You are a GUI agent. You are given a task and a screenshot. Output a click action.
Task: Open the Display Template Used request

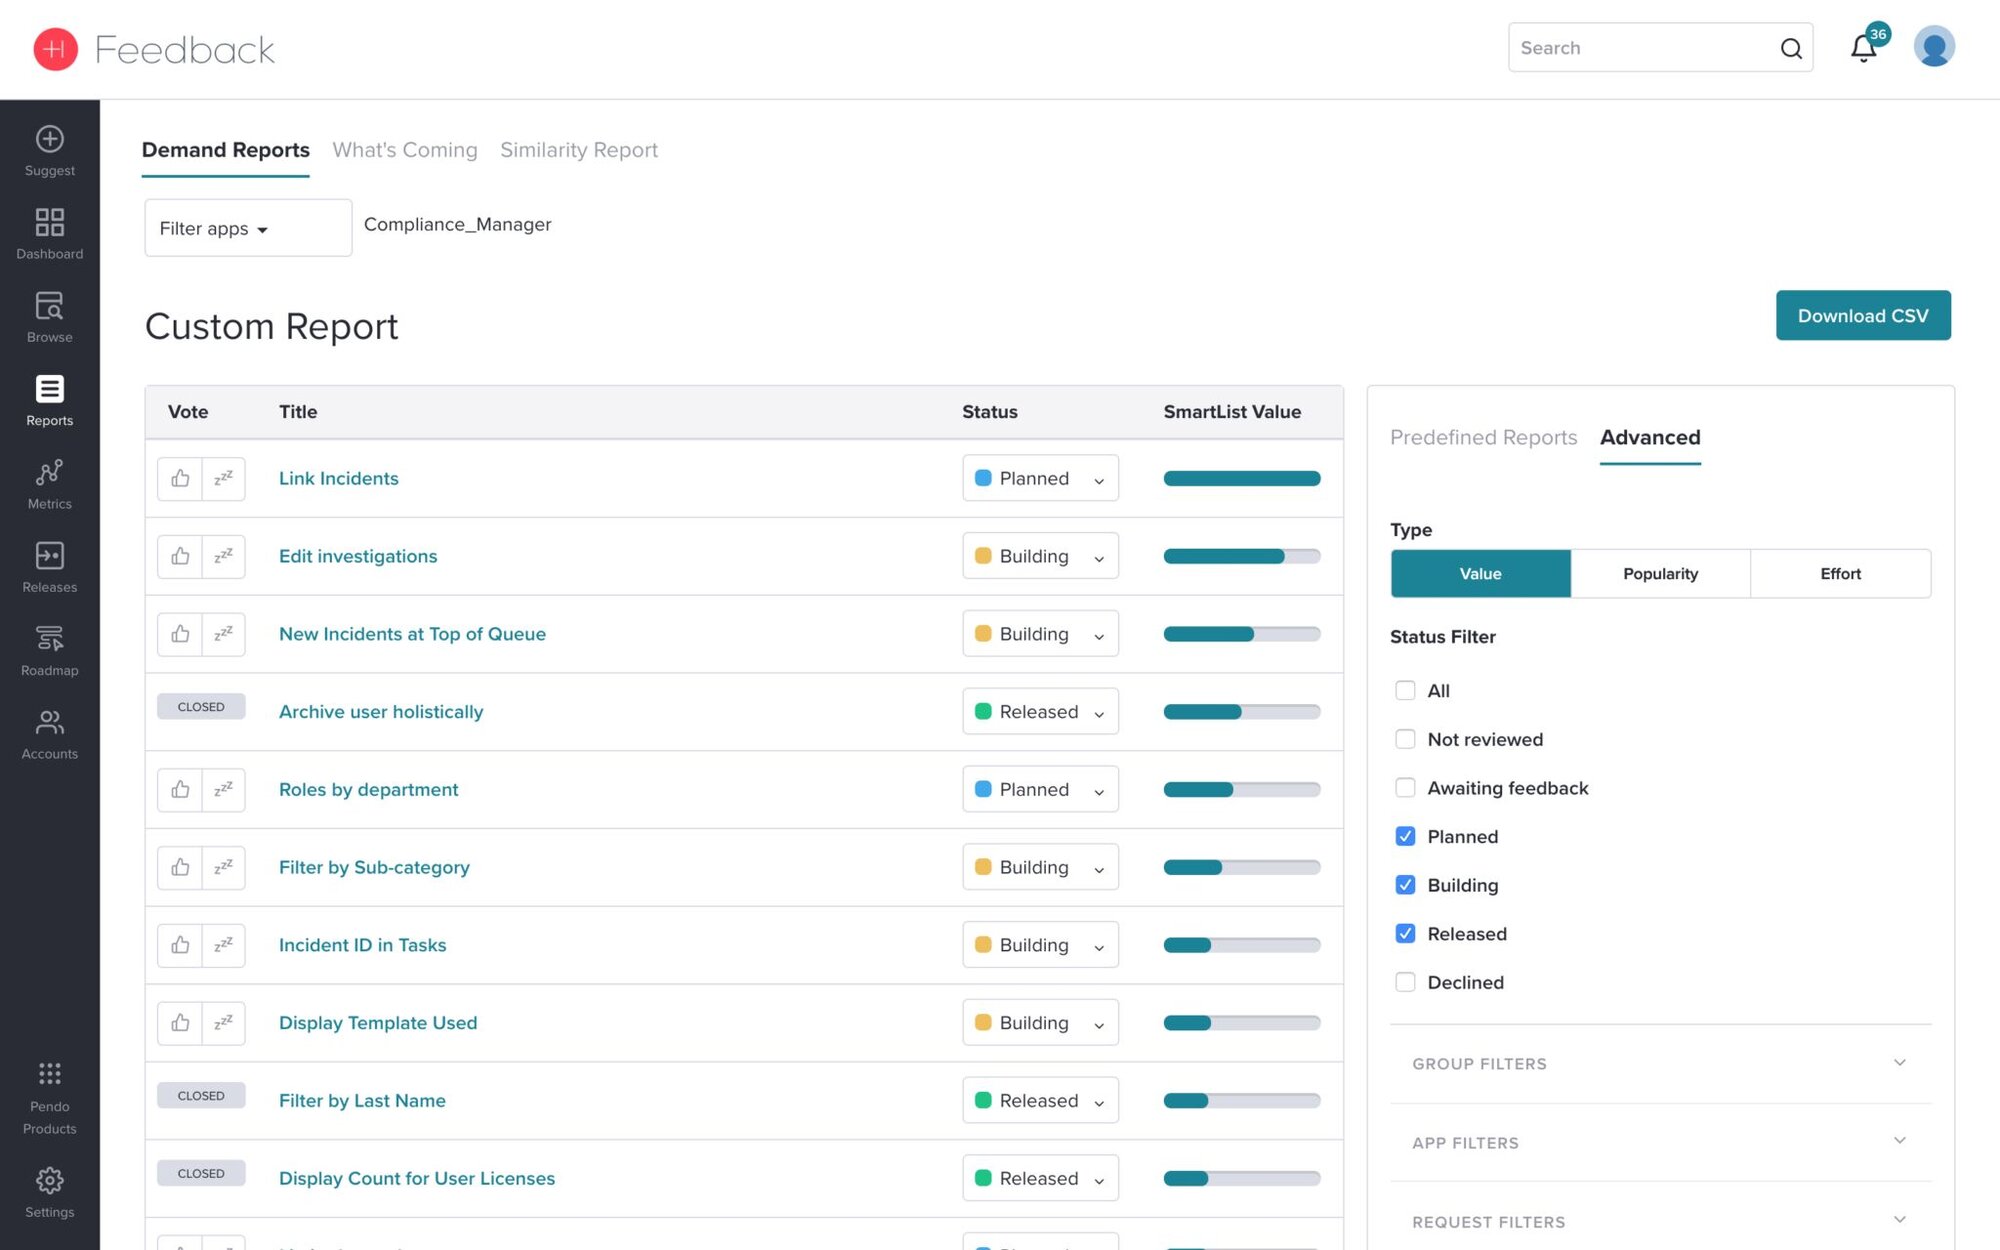[x=378, y=1023]
